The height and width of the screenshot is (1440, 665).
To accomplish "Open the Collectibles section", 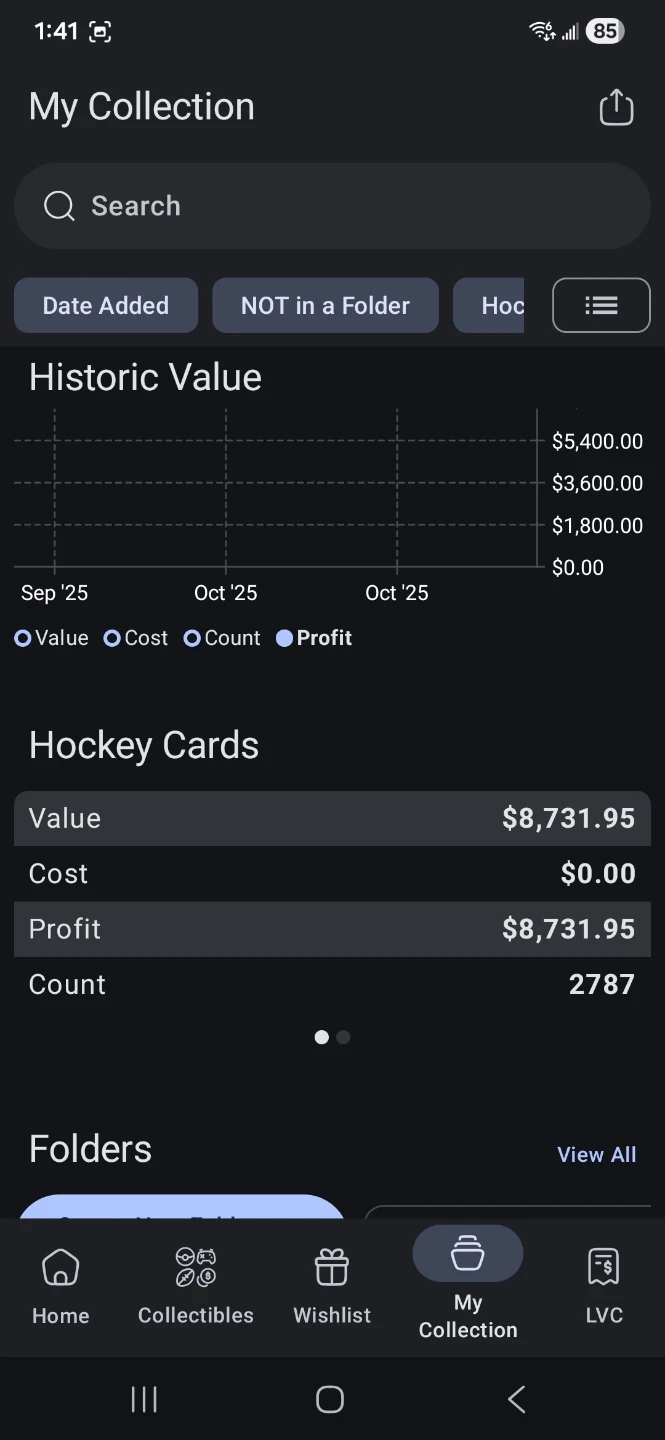I will (196, 1285).
